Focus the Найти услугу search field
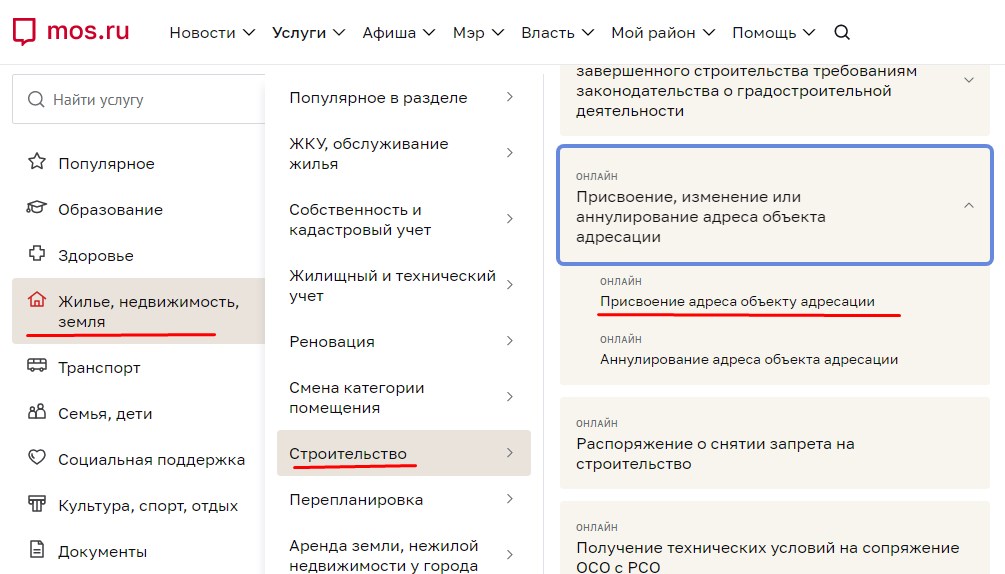The image size is (1005, 574). point(139,99)
